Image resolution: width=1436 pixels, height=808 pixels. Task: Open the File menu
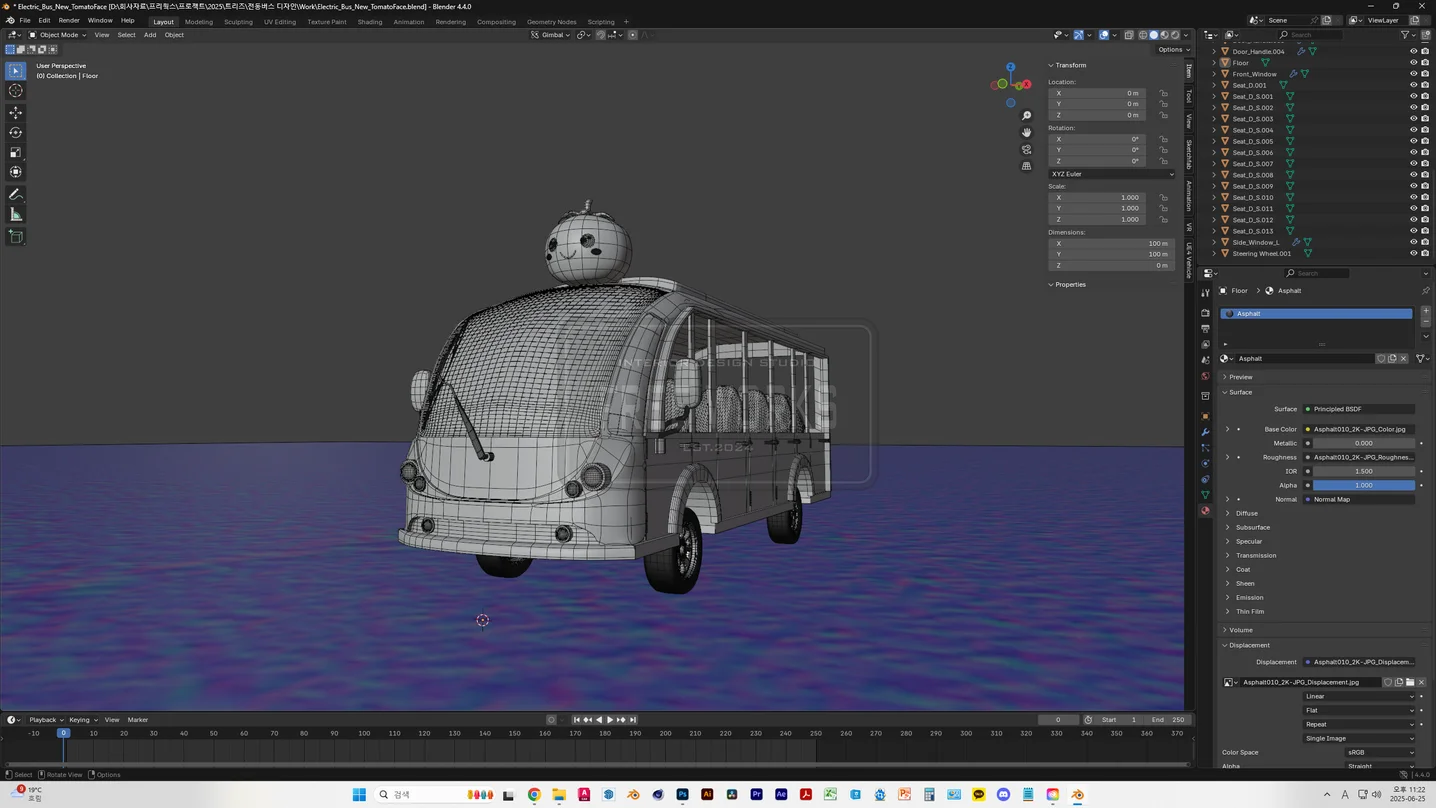[25, 21]
